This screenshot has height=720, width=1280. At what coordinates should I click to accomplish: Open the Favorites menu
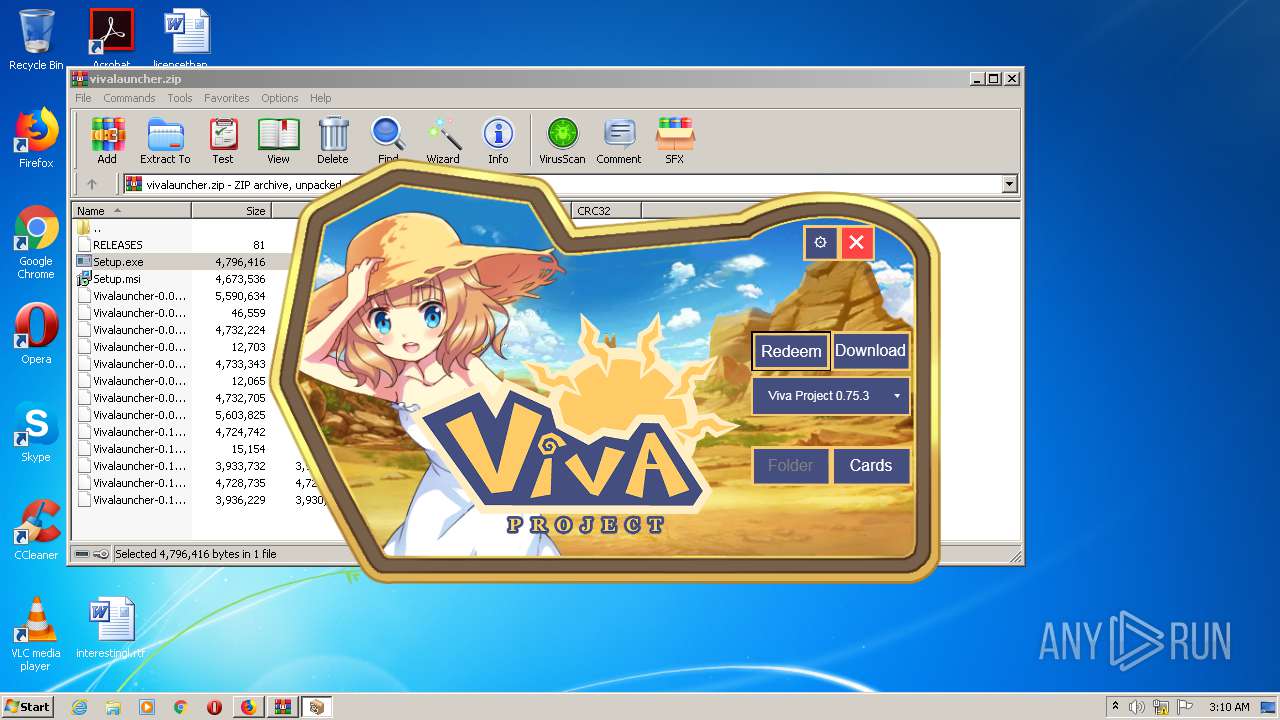tap(227, 98)
